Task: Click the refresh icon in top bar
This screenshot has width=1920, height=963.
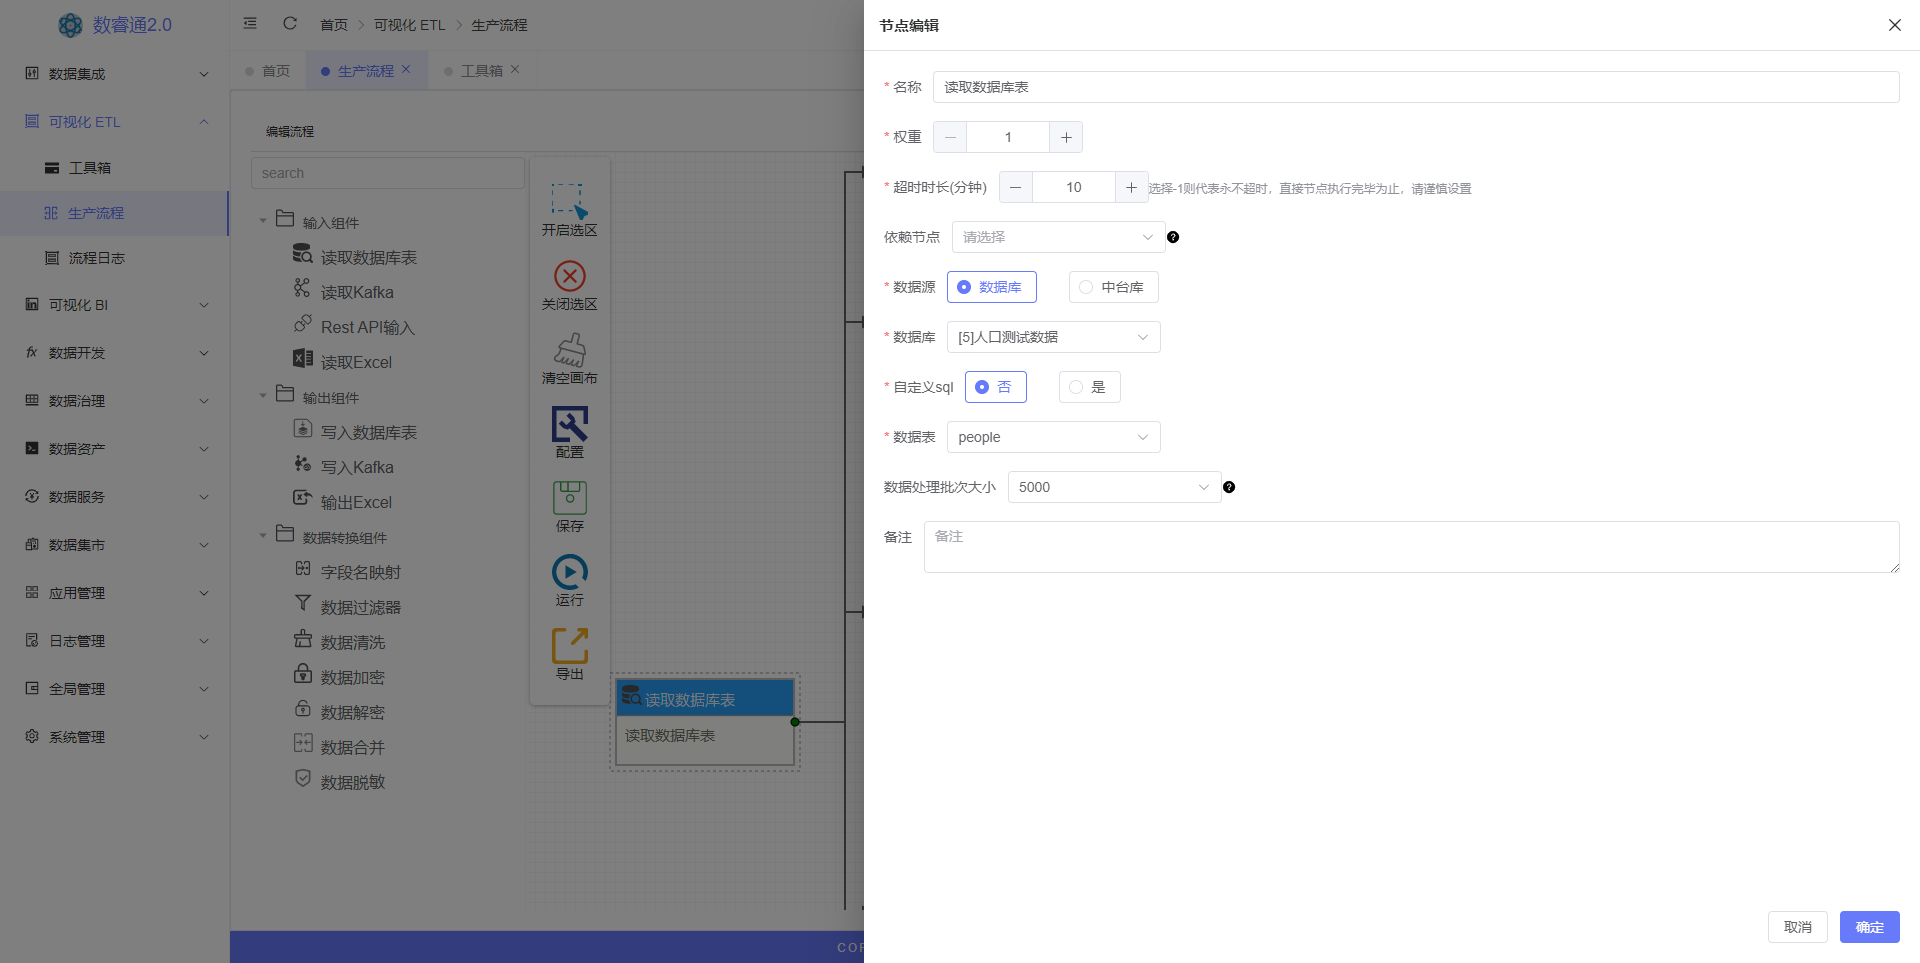Action: 290,23
